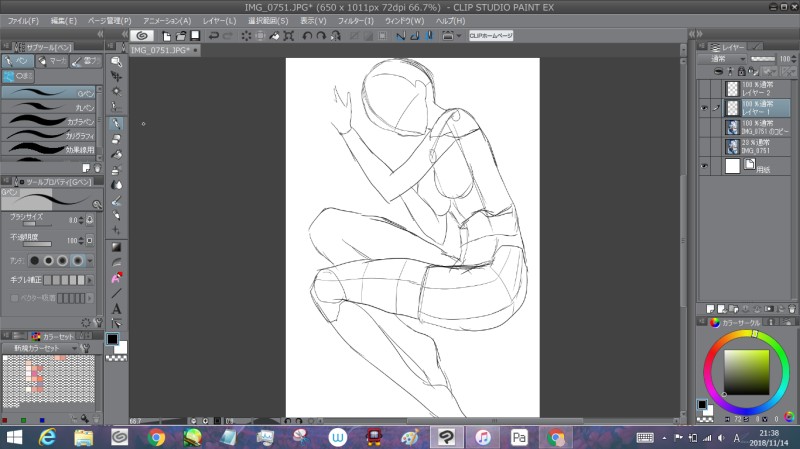Toggle visibility of レイヤー 1 layer

coord(705,106)
